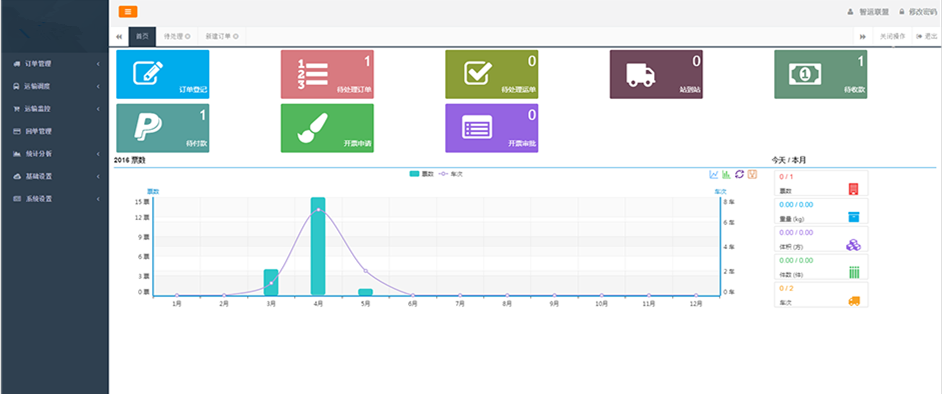Toggle the 车次 series in chart legend
The image size is (942, 394).
click(x=451, y=174)
